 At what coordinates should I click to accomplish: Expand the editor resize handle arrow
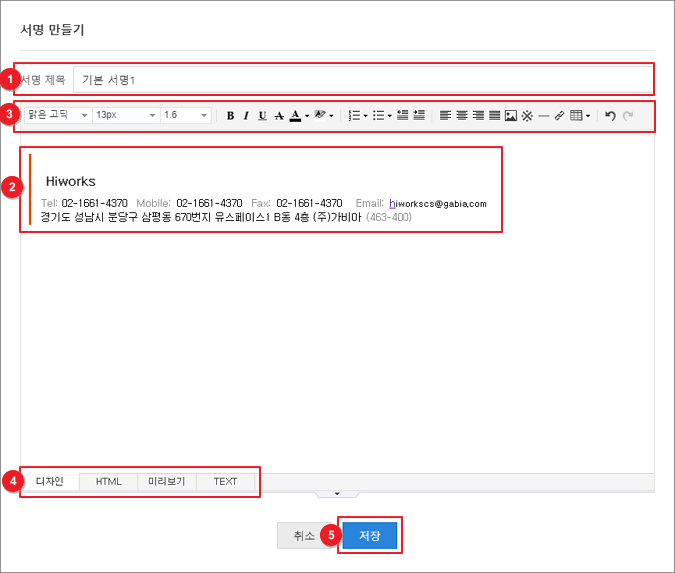tap(337, 494)
